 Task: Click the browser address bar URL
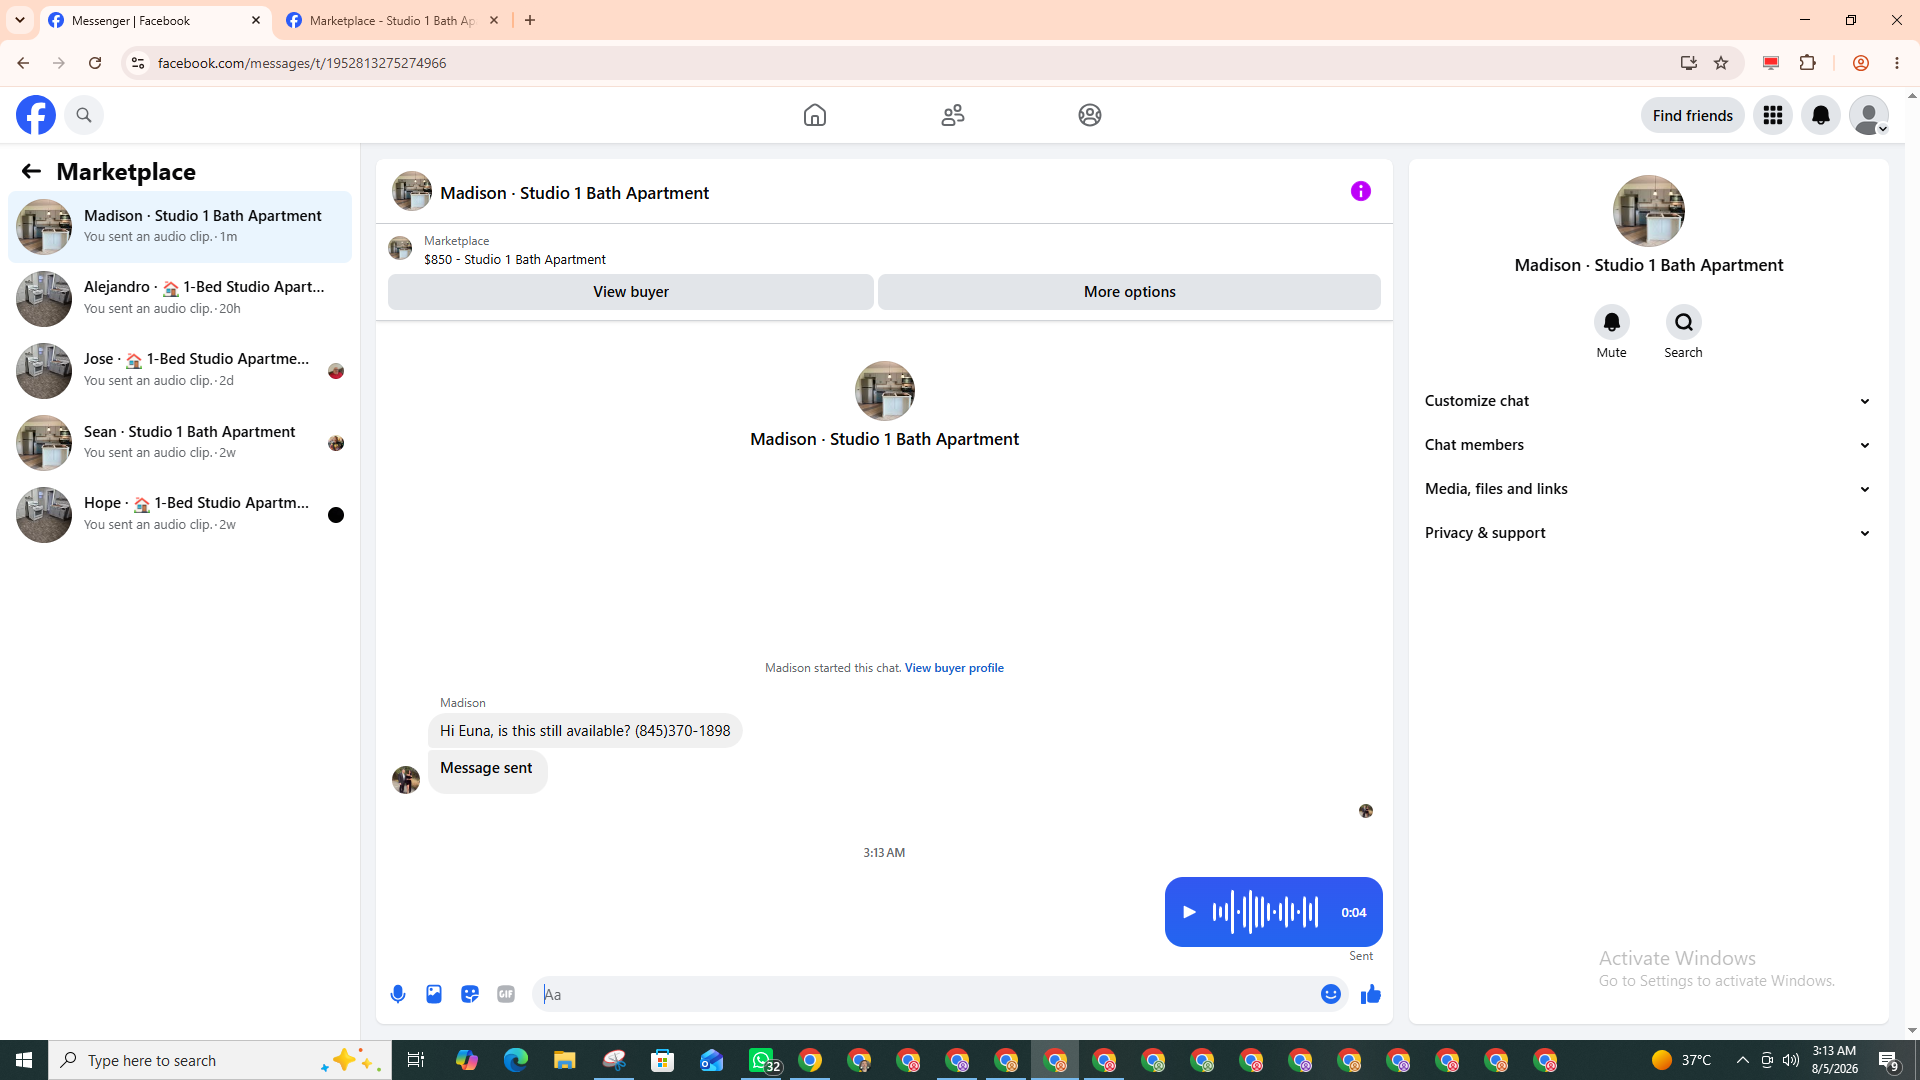pos(302,63)
